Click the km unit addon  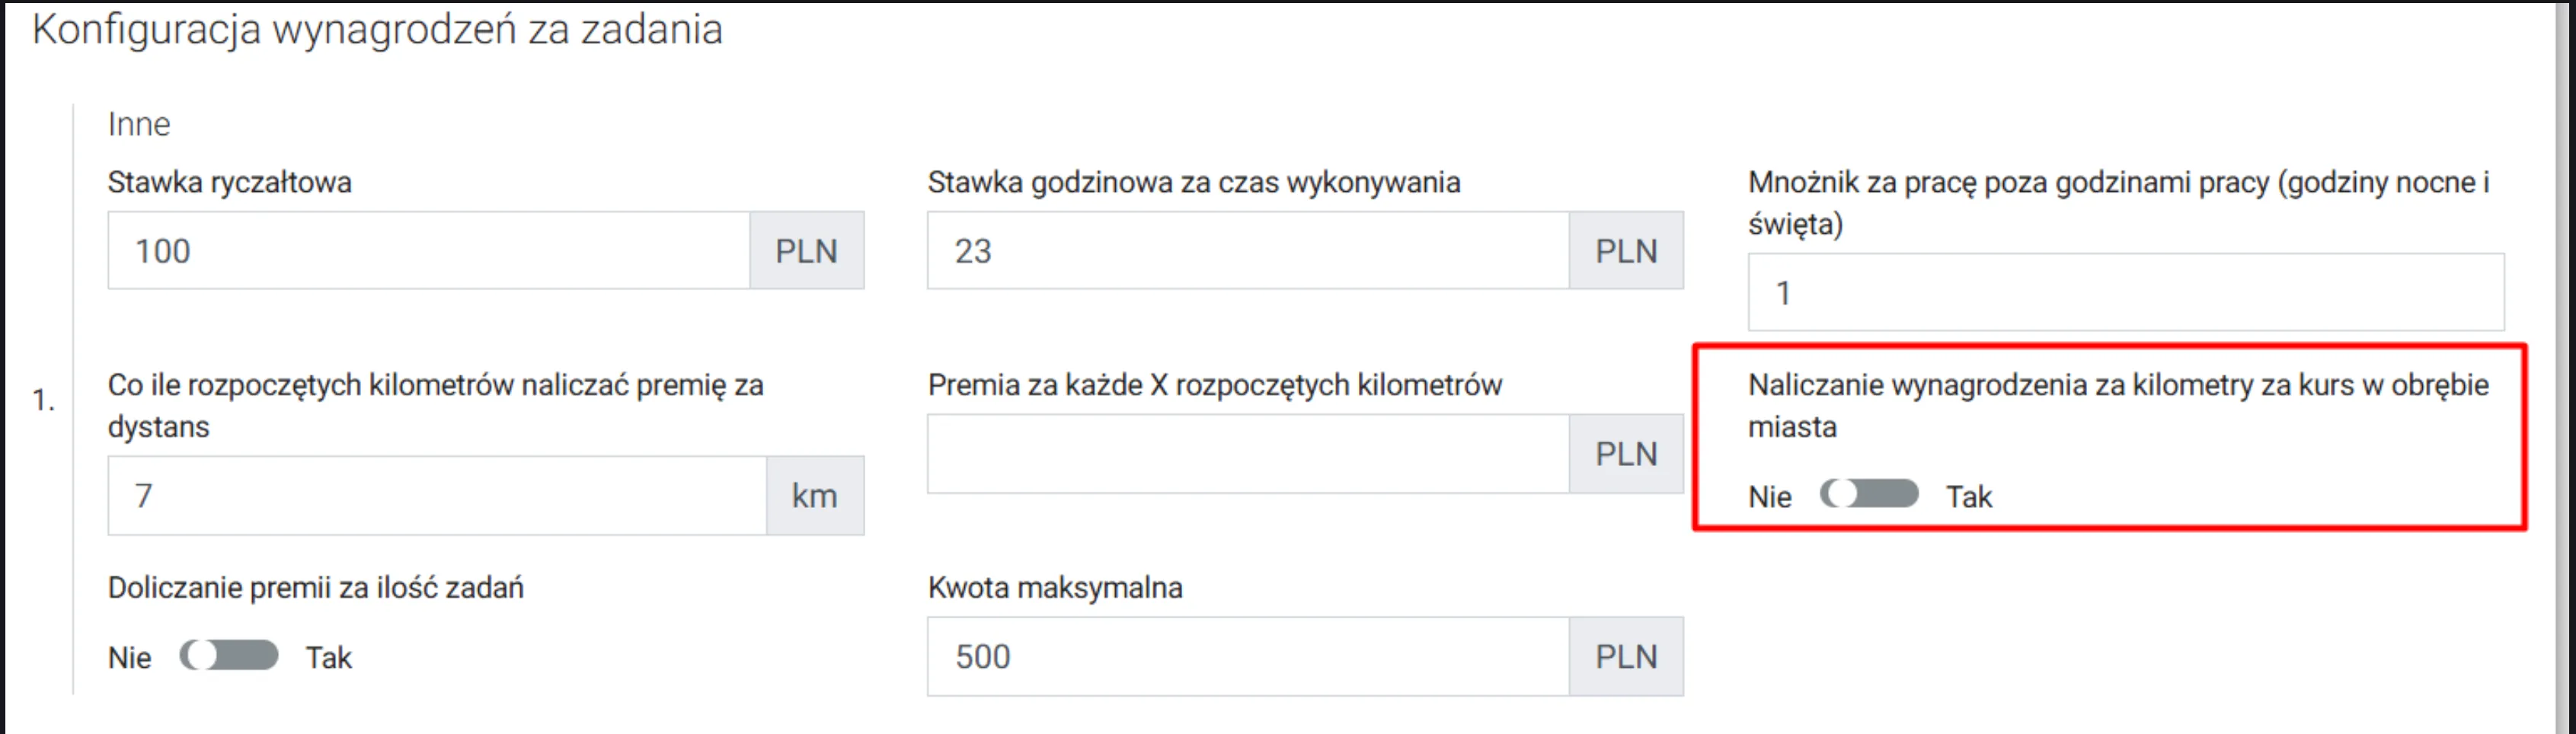pos(814,496)
